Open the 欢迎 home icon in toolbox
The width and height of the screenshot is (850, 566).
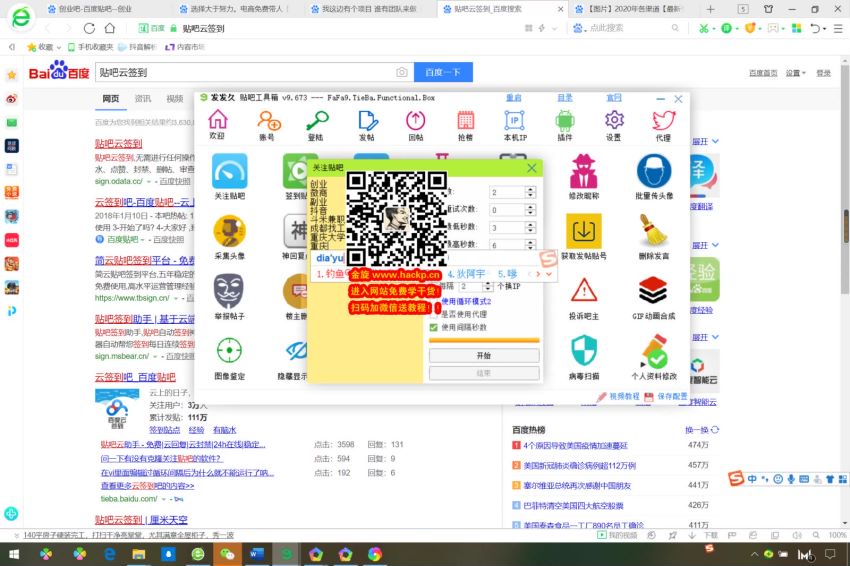pyautogui.click(x=217, y=125)
